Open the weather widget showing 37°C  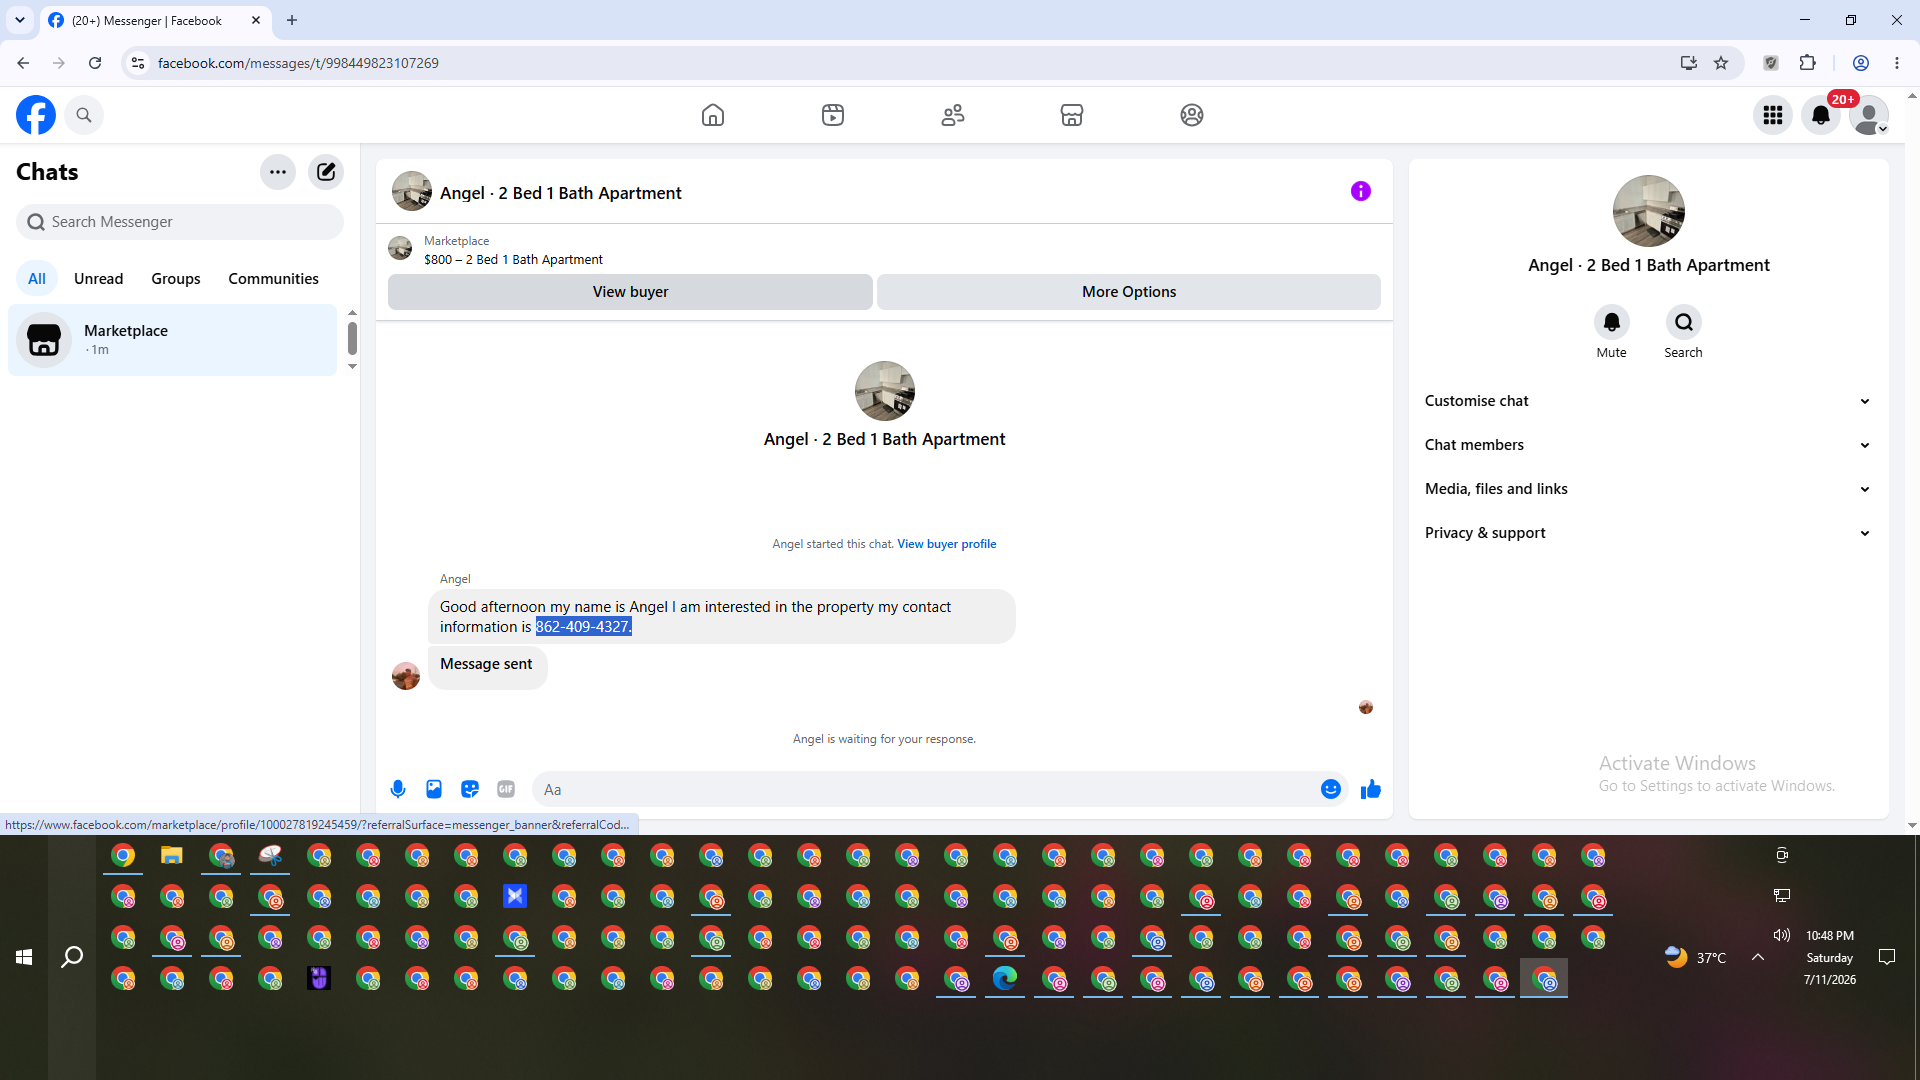click(x=1695, y=957)
